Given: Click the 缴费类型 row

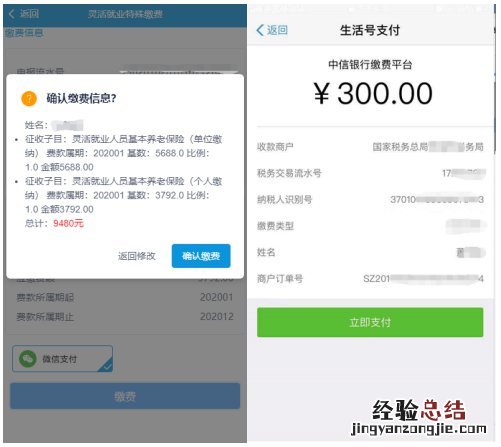Looking at the screenshot, I should (x=370, y=226).
